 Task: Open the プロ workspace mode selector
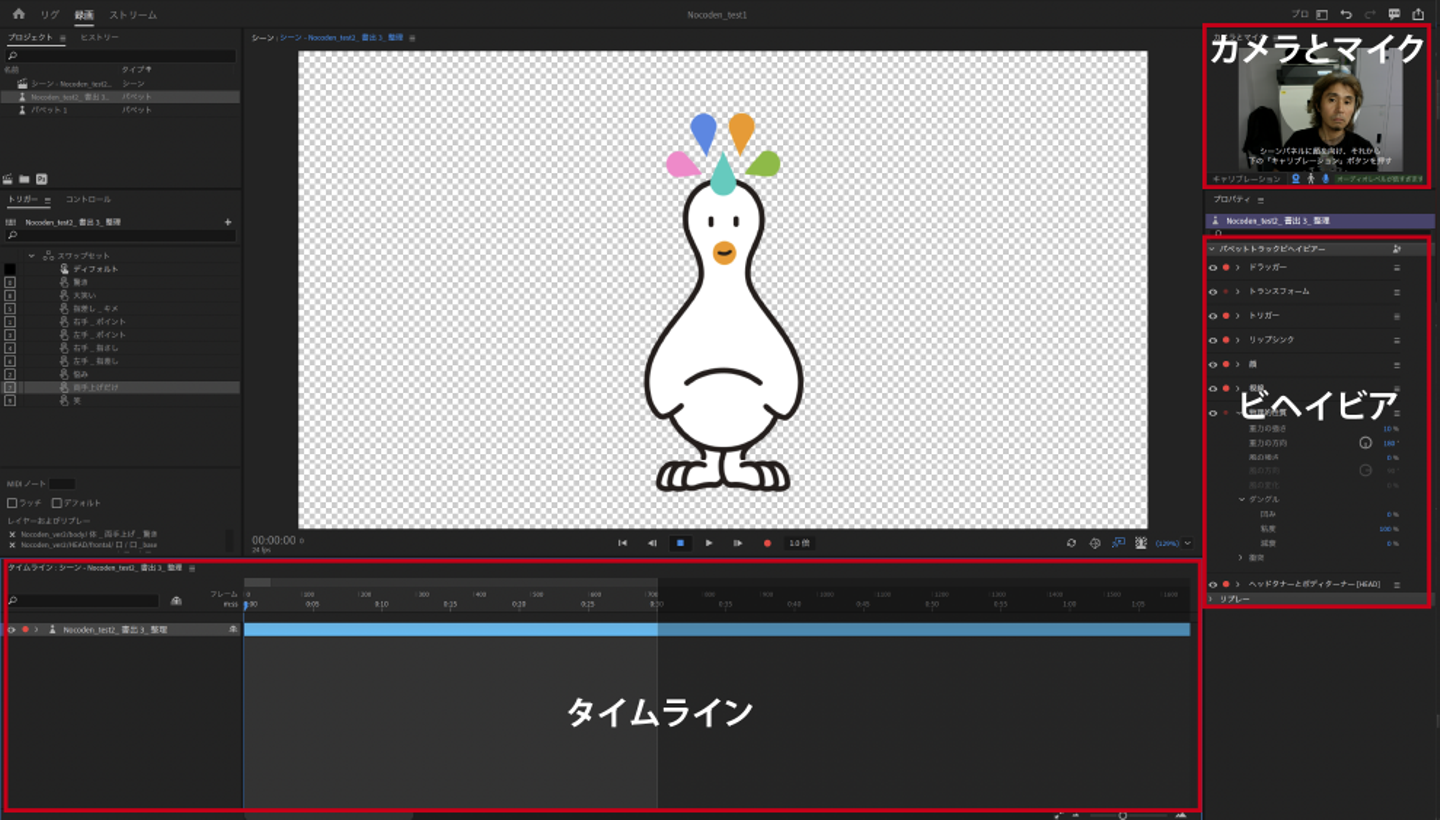1300,14
